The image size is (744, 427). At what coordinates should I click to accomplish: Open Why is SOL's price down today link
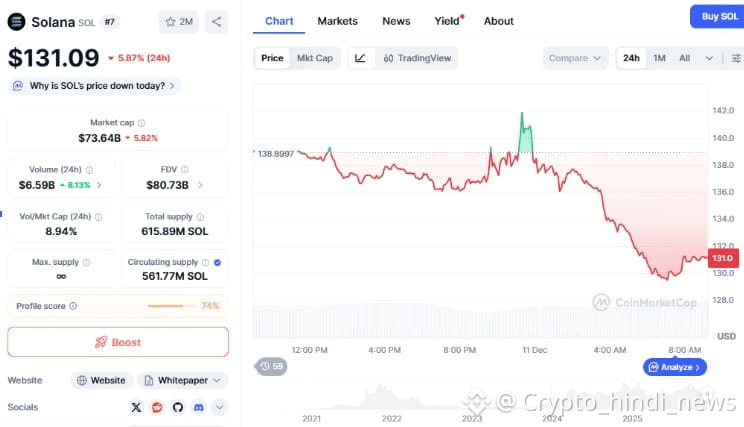click(x=95, y=86)
